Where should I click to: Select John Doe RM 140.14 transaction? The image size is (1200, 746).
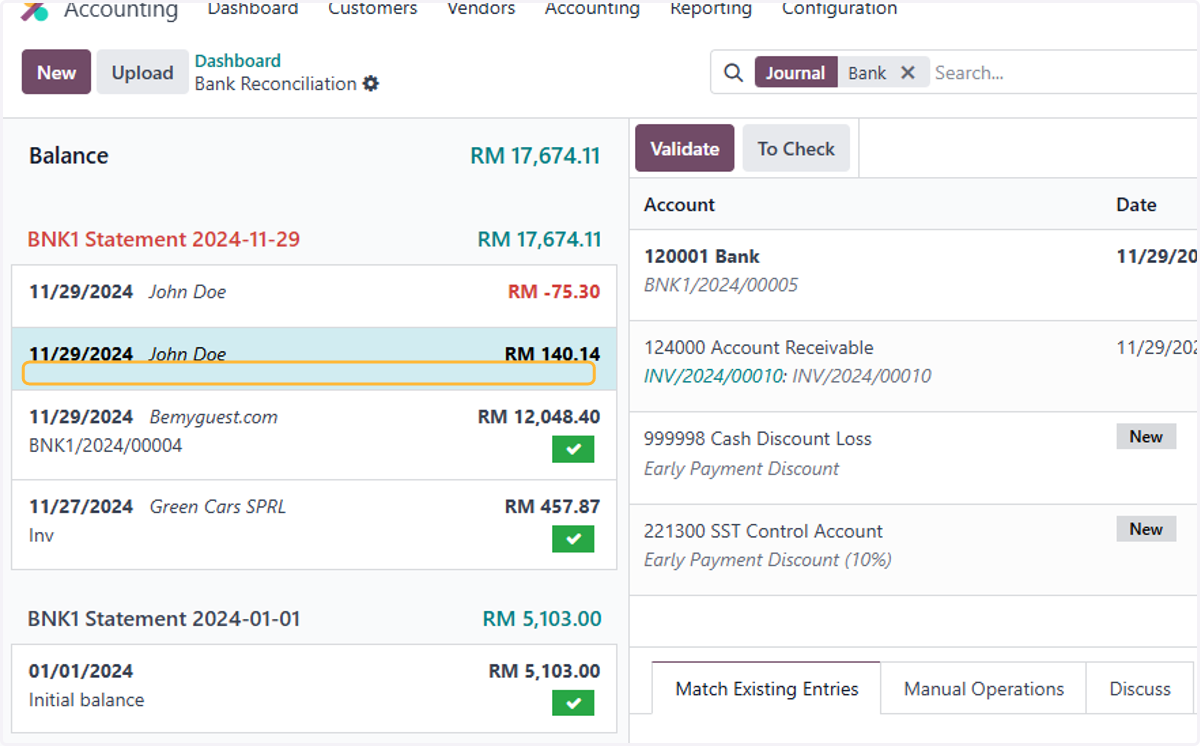(x=314, y=358)
